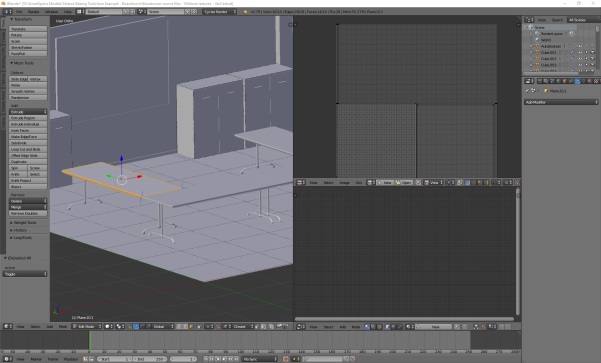Click the Smooth Vertex button
The image size is (601, 363).
click(28, 91)
